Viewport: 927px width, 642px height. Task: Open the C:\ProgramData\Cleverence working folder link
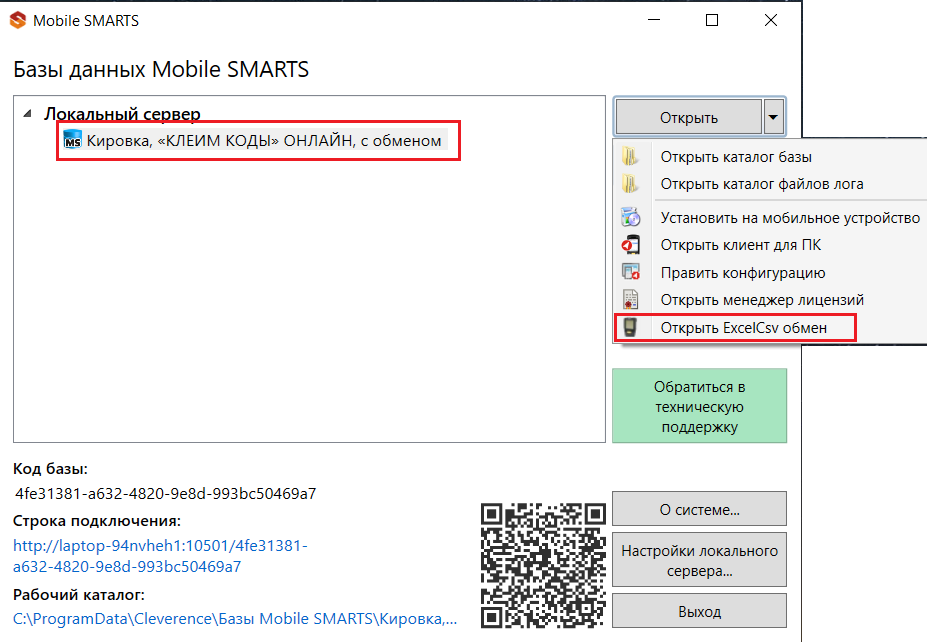point(235,618)
